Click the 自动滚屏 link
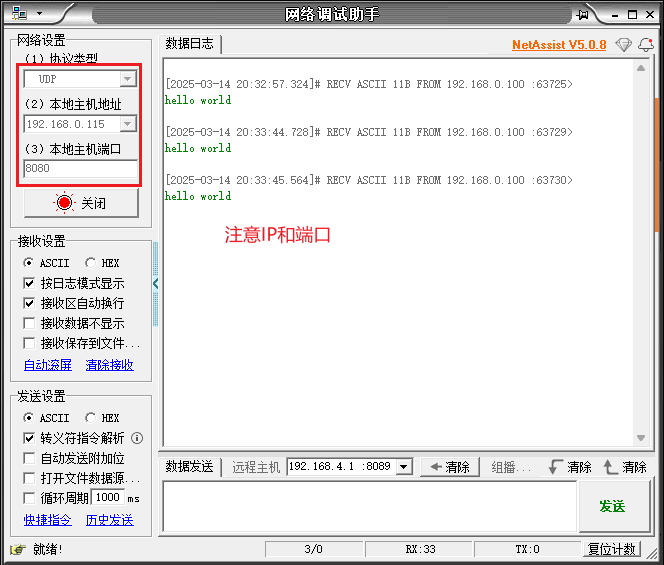This screenshot has height=565, width=664. pos(48,365)
